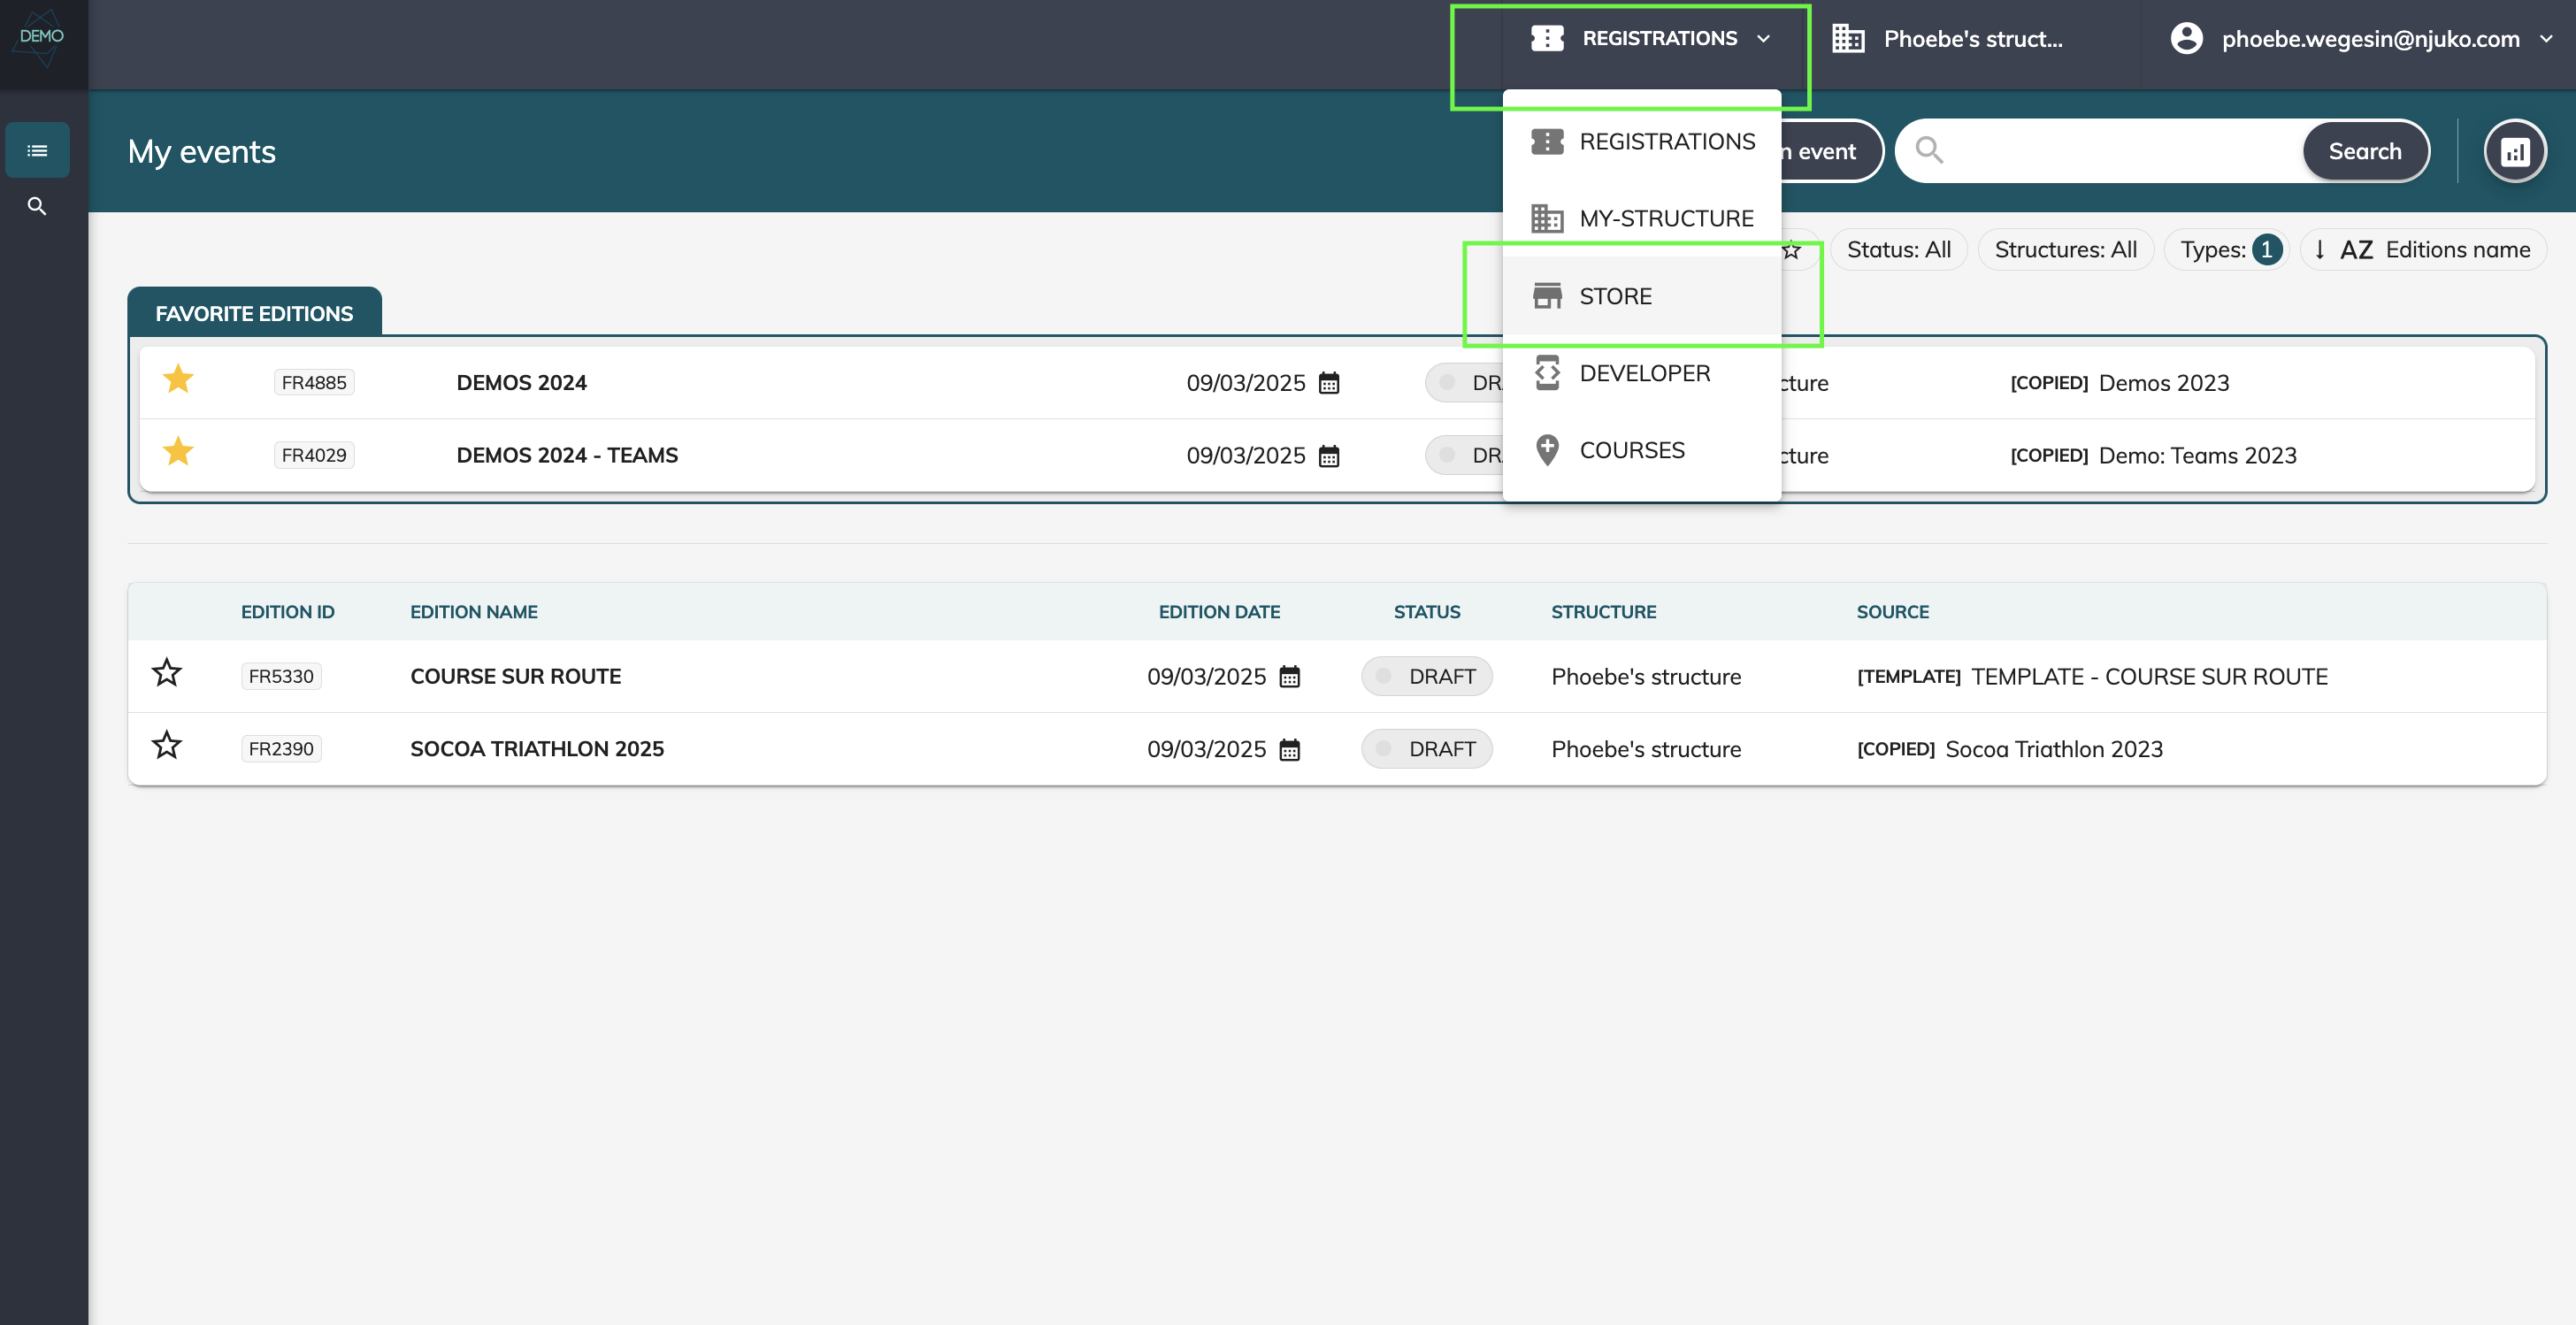
Task: Select MY-STRUCTURE menu entry
Action: (x=1642, y=219)
